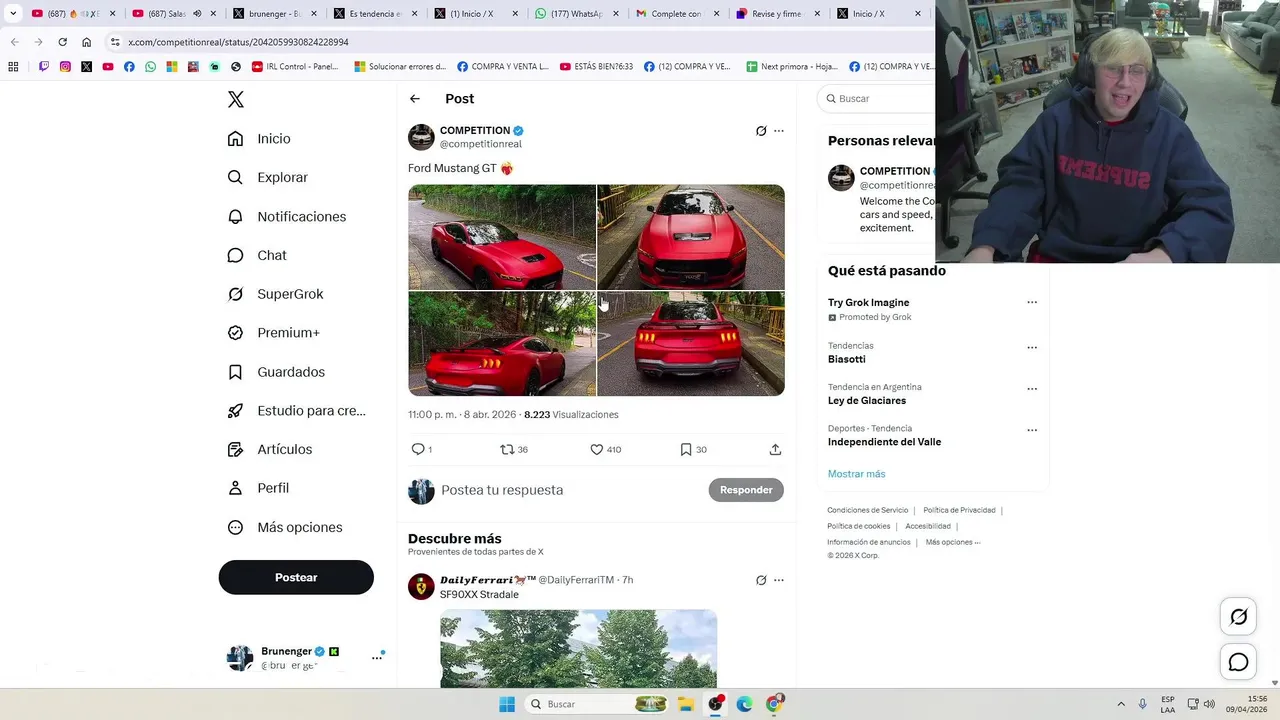Viewport: 1280px width, 720px height.
Task: Open Condiciones de Servicio link
Action: [868, 510]
